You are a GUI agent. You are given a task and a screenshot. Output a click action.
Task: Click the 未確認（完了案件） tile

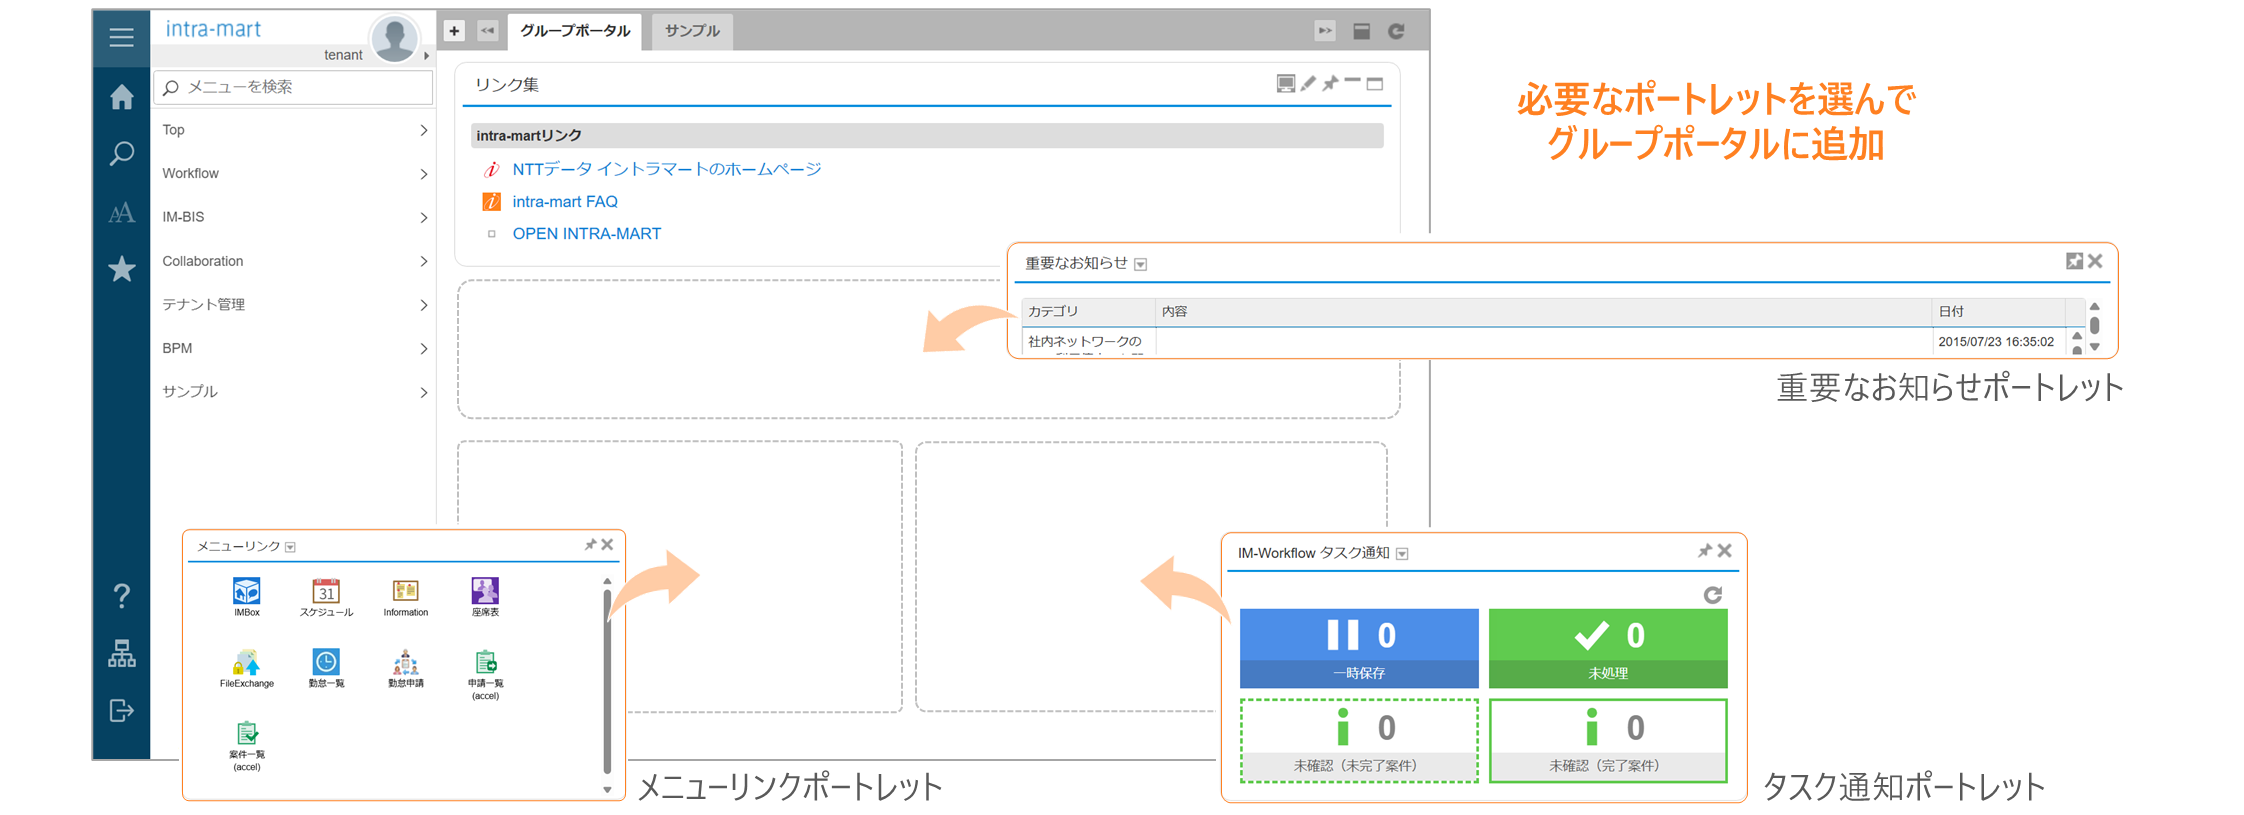(1608, 740)
